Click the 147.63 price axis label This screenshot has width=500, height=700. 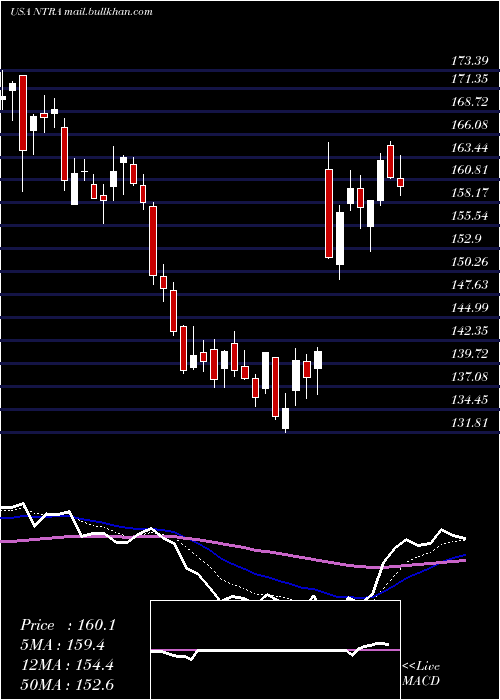tap(470, 284)
